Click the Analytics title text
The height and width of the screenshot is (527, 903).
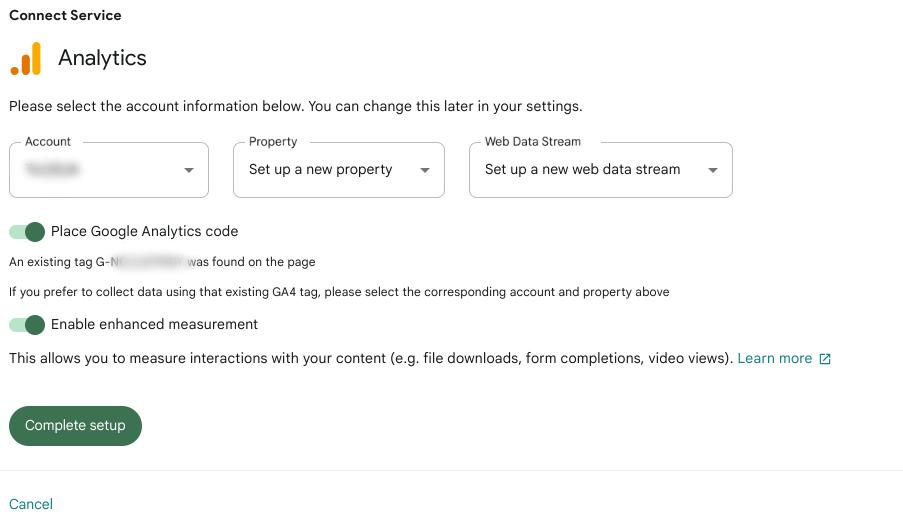click(103, 58)
